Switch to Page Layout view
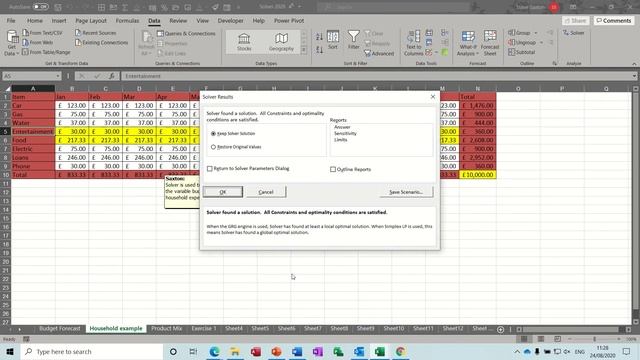Screen dimensions: 640x360 tap(540, 339)
